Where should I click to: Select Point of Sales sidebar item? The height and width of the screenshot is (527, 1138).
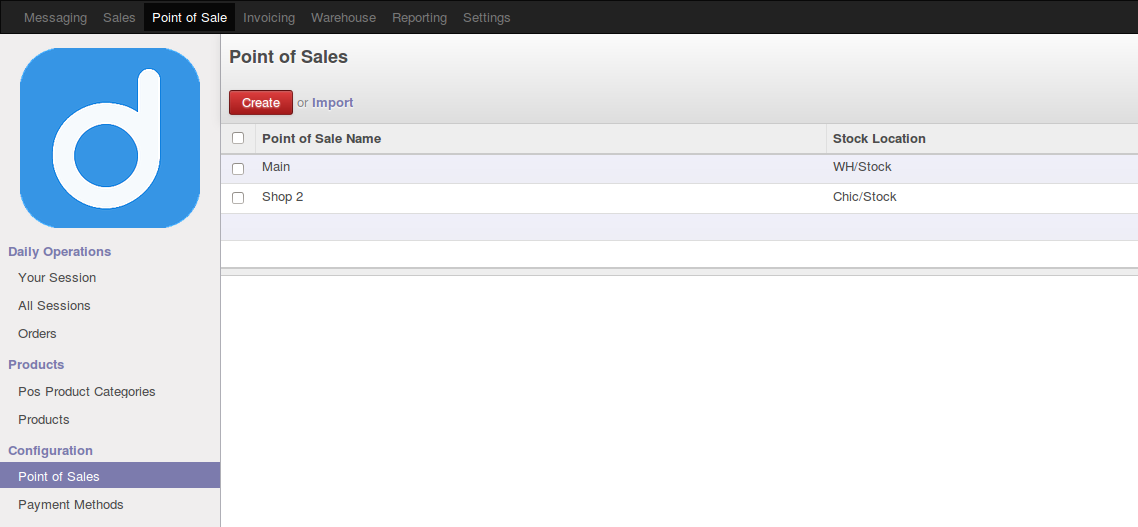(x=110, y=476)
